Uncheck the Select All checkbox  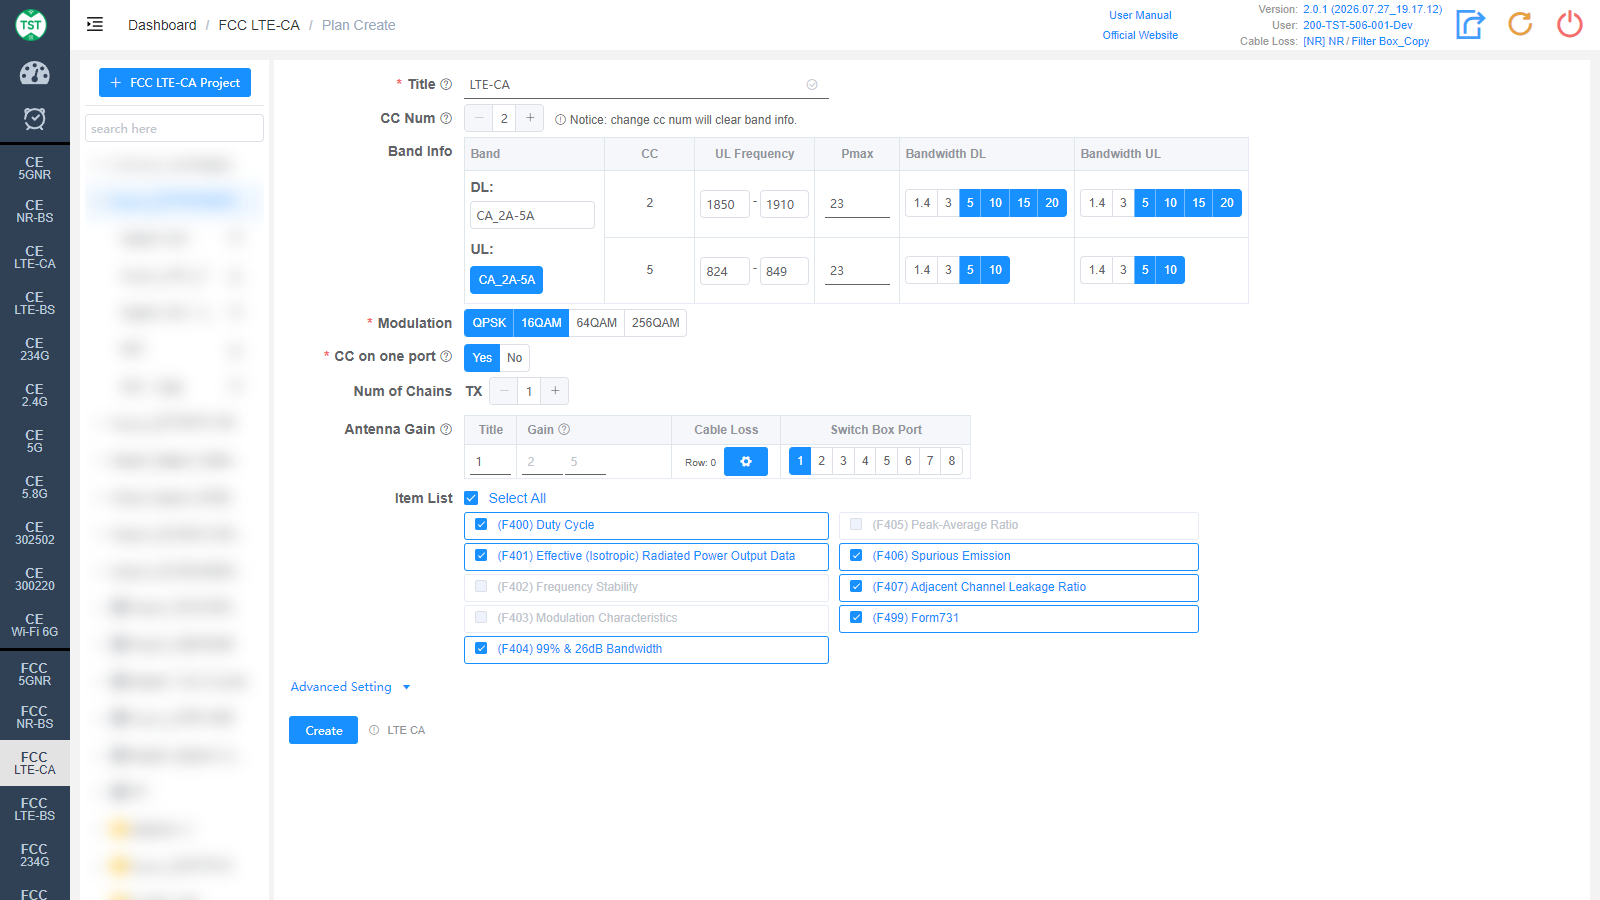point(471,498)
